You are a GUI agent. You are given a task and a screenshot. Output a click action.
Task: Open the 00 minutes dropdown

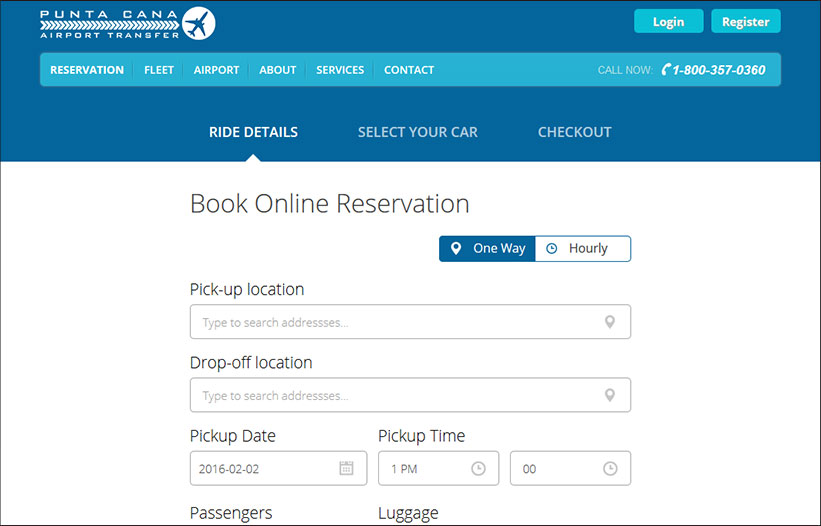pyautogui.click(x=570, y=468)
